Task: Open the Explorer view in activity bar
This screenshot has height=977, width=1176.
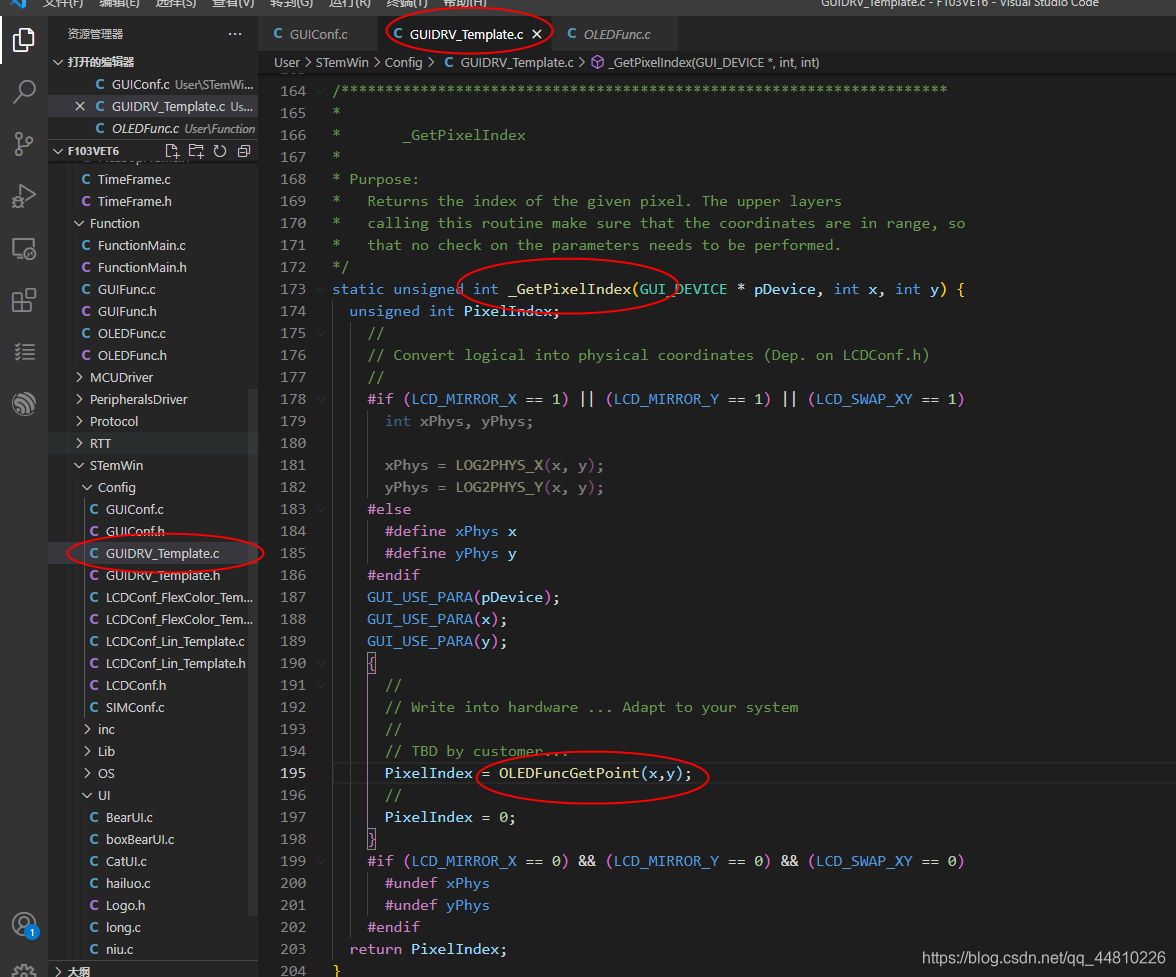Action: point(23,40)
